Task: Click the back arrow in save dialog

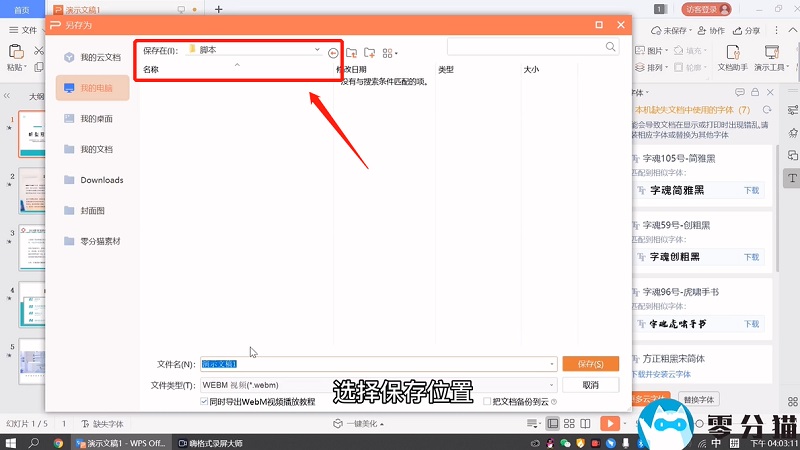Action: click(x=333, y=52)
